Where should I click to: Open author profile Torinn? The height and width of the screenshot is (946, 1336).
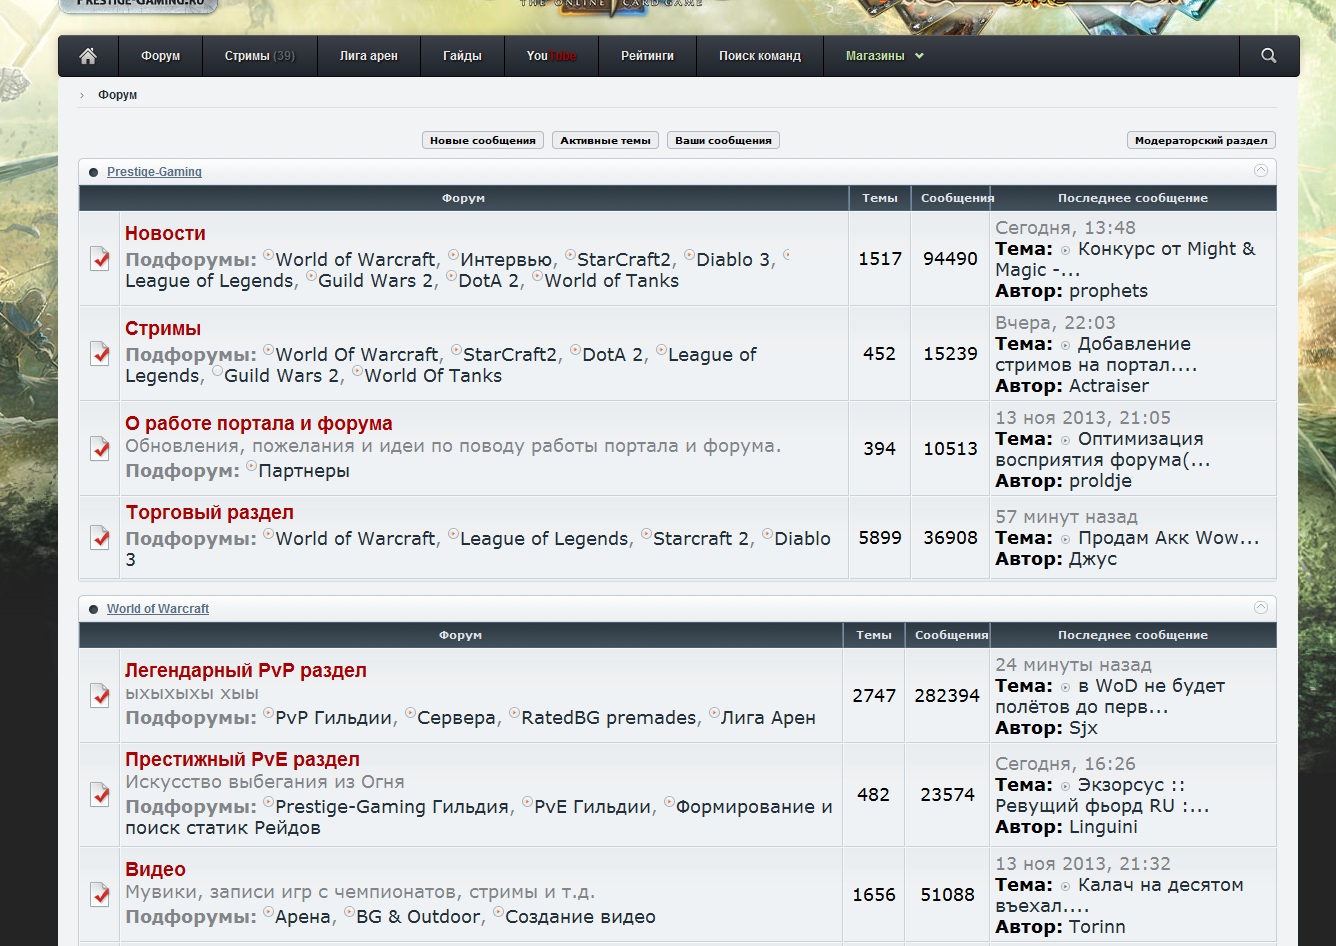point(1097,927)
